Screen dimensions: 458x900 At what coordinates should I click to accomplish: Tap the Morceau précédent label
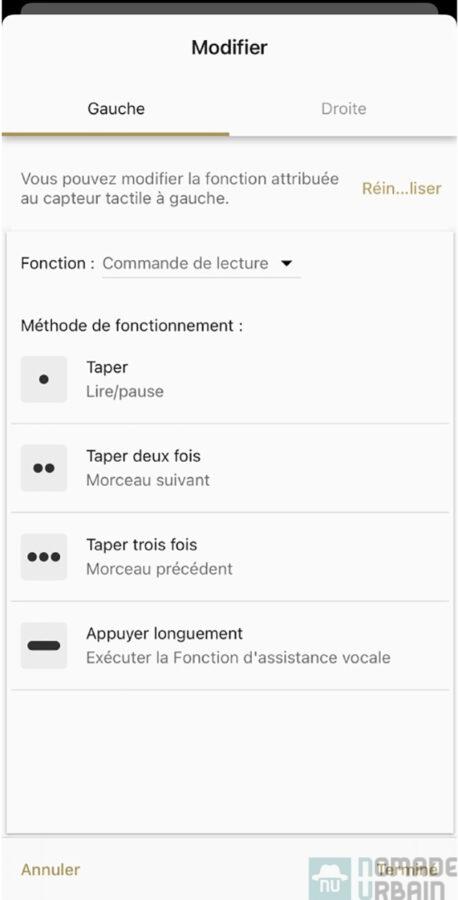click(x=160, y=569)
